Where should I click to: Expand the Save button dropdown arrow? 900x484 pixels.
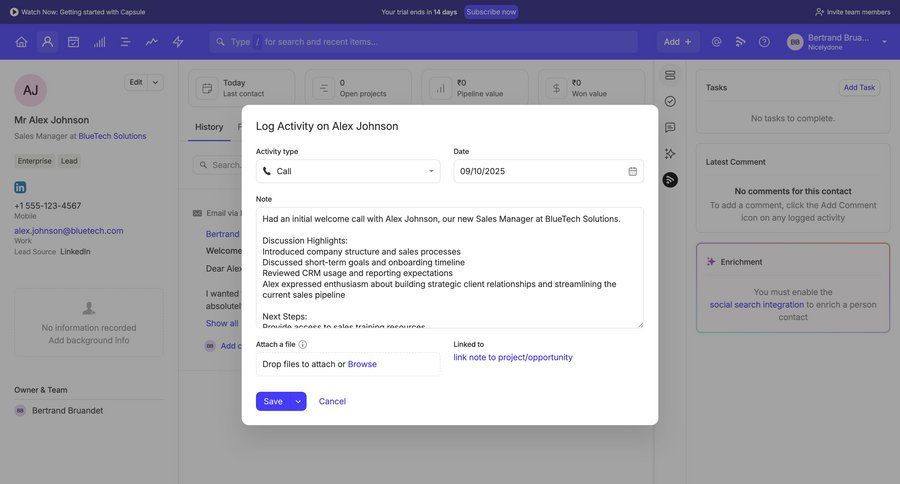tap(298, 401)
